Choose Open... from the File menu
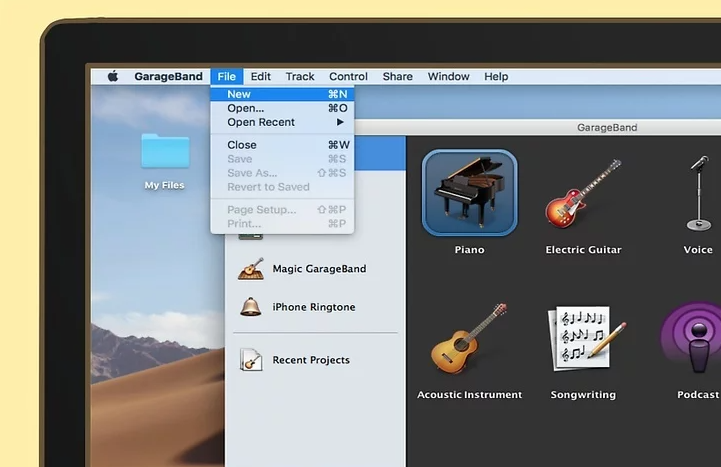721x467 pixels. click(282, 108)
